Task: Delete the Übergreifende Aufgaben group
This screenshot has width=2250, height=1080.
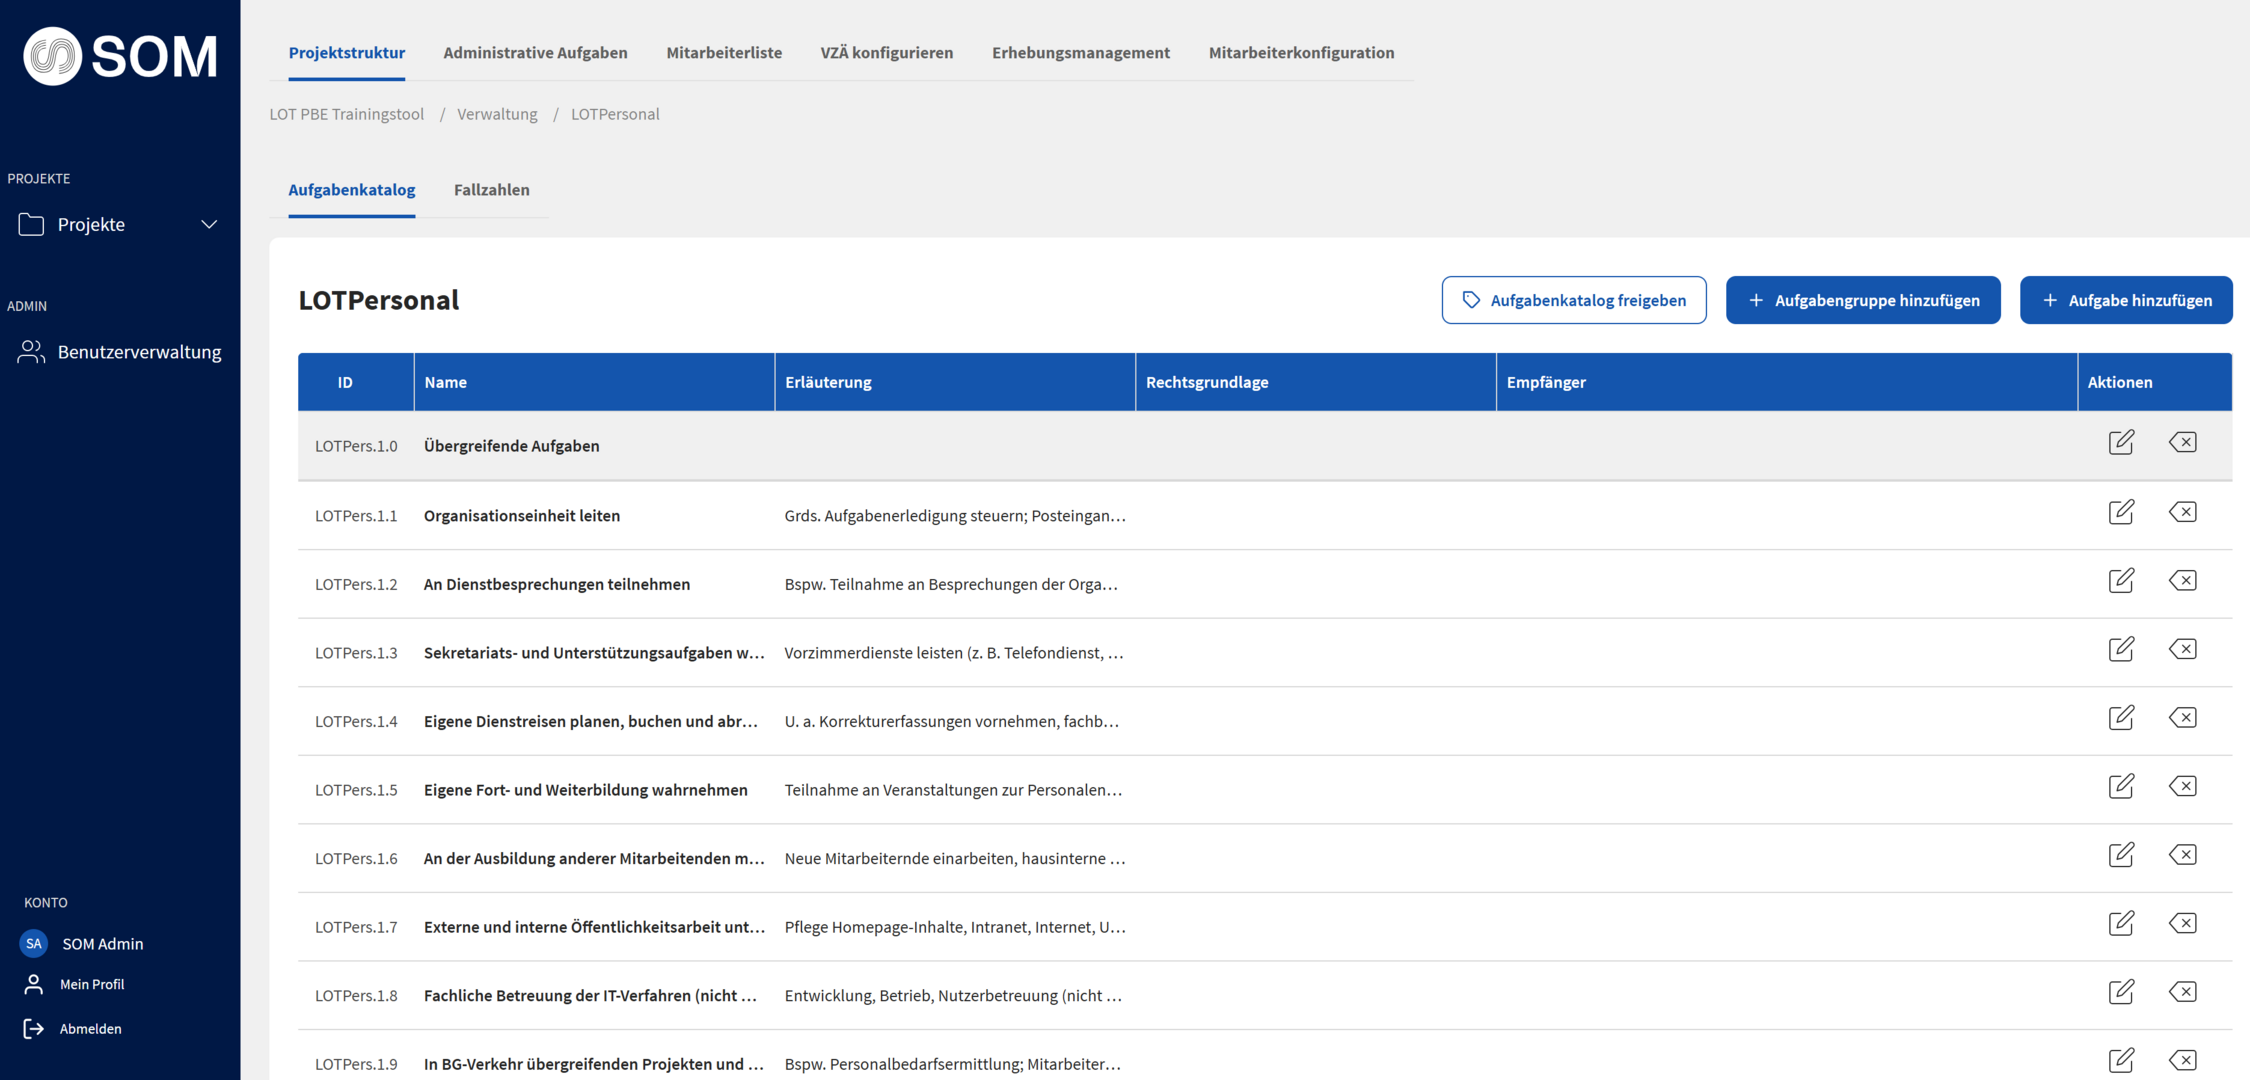Action: (2182, 443)
